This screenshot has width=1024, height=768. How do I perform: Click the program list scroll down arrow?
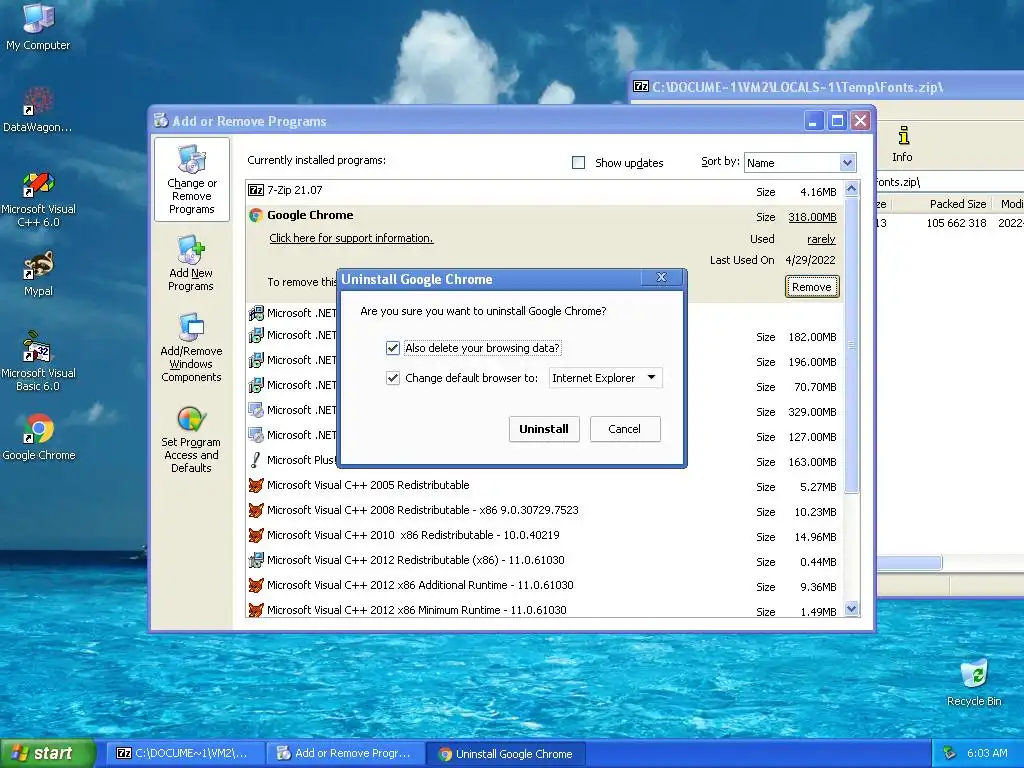852,609
